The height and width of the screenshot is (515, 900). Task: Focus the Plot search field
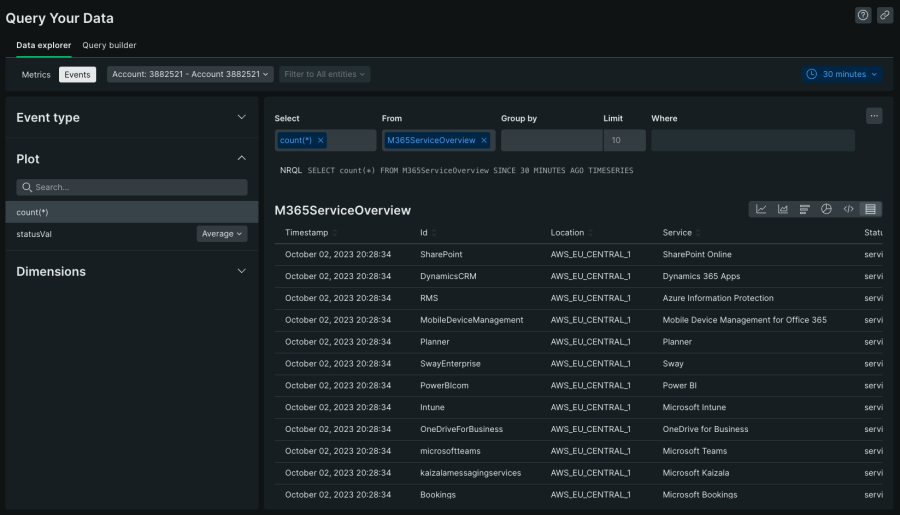pyautogui.click(x=132, y=187)
